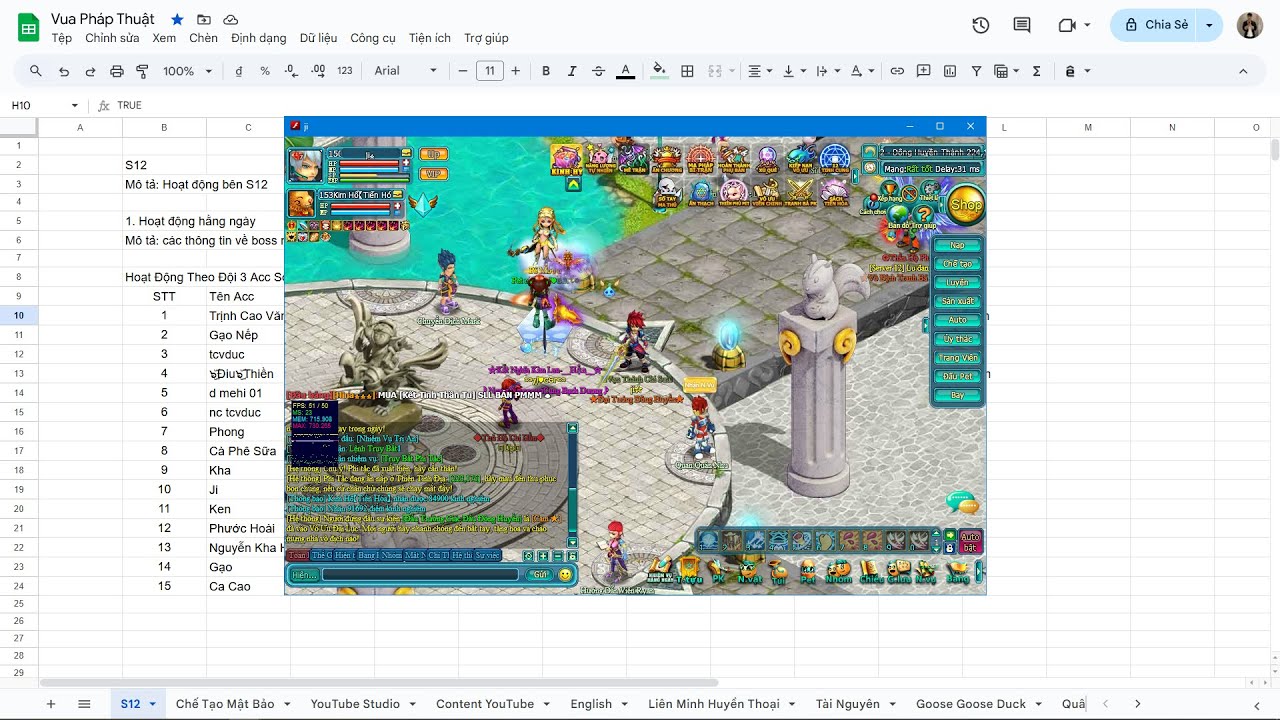This screenshot has height=720, width=1280.
Task: Click the functions sigma icon
Action: pos(1036,71)
